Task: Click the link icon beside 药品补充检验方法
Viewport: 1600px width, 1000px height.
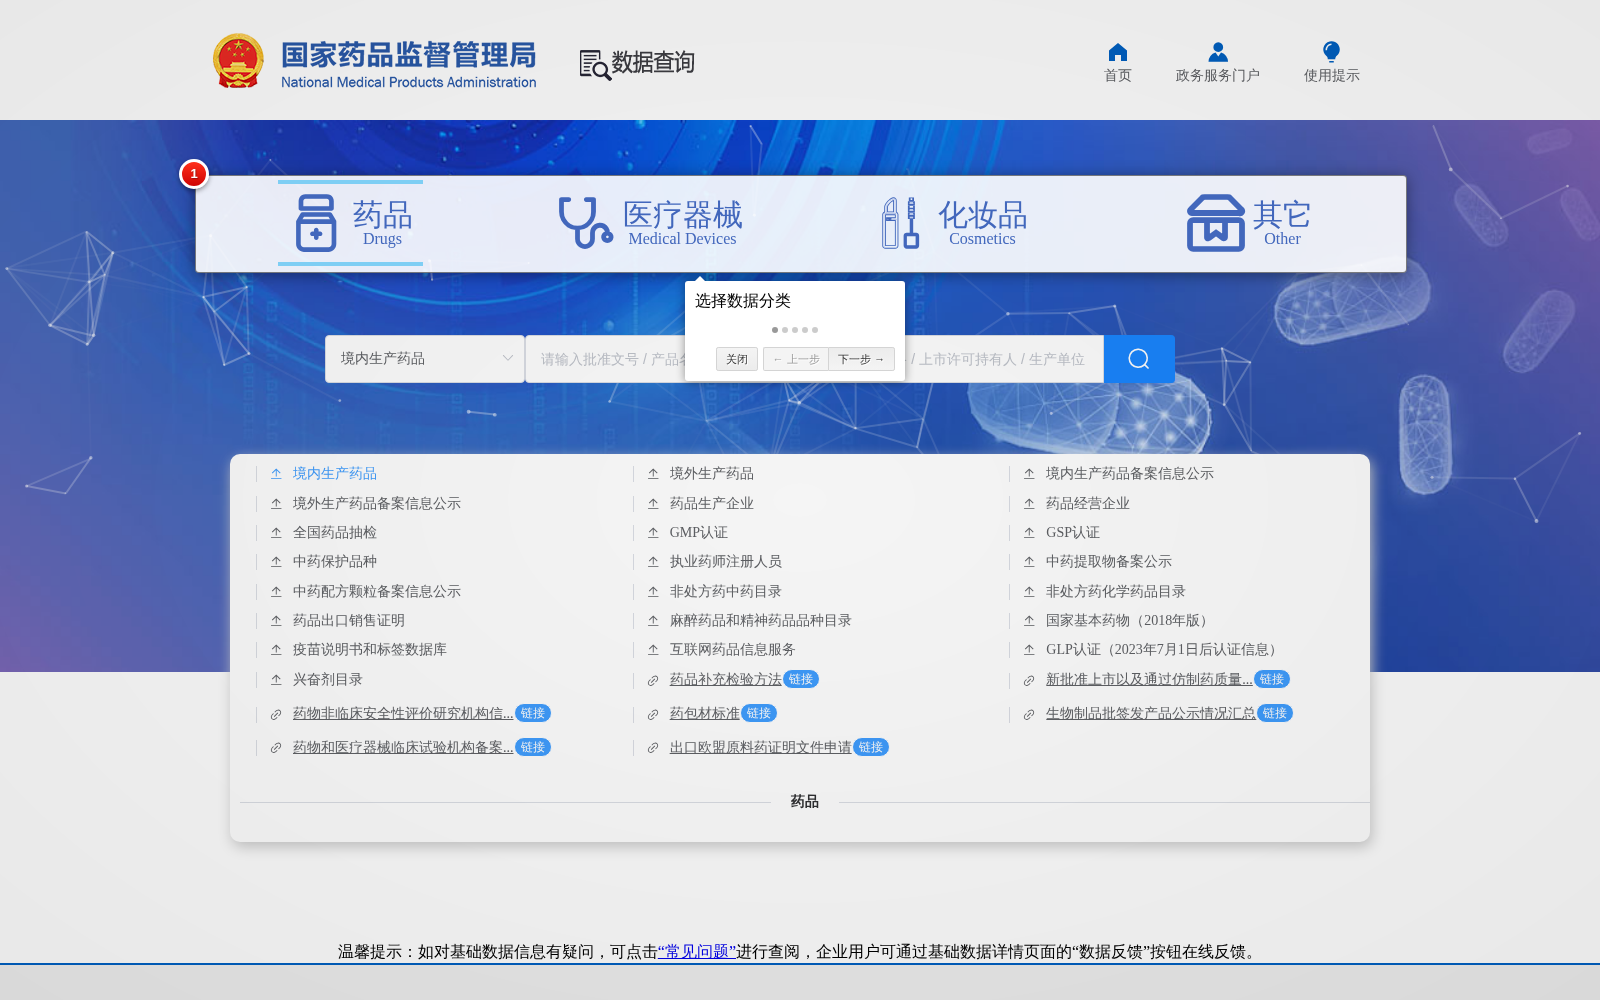Action: (653, 681)
